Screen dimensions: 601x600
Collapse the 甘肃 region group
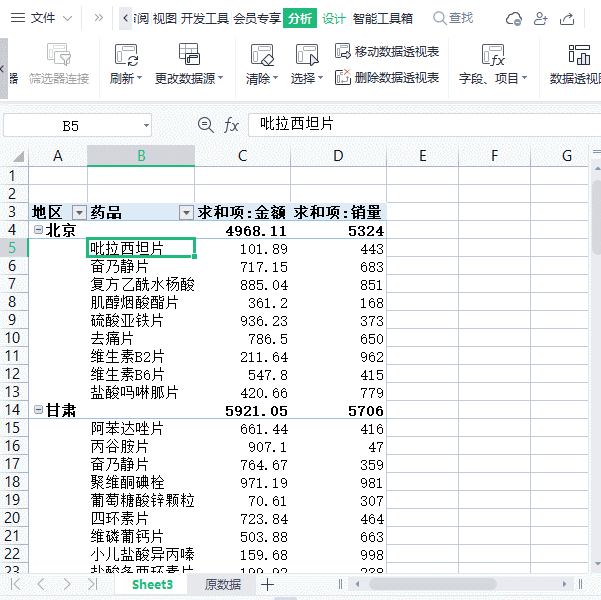point(38,410)
